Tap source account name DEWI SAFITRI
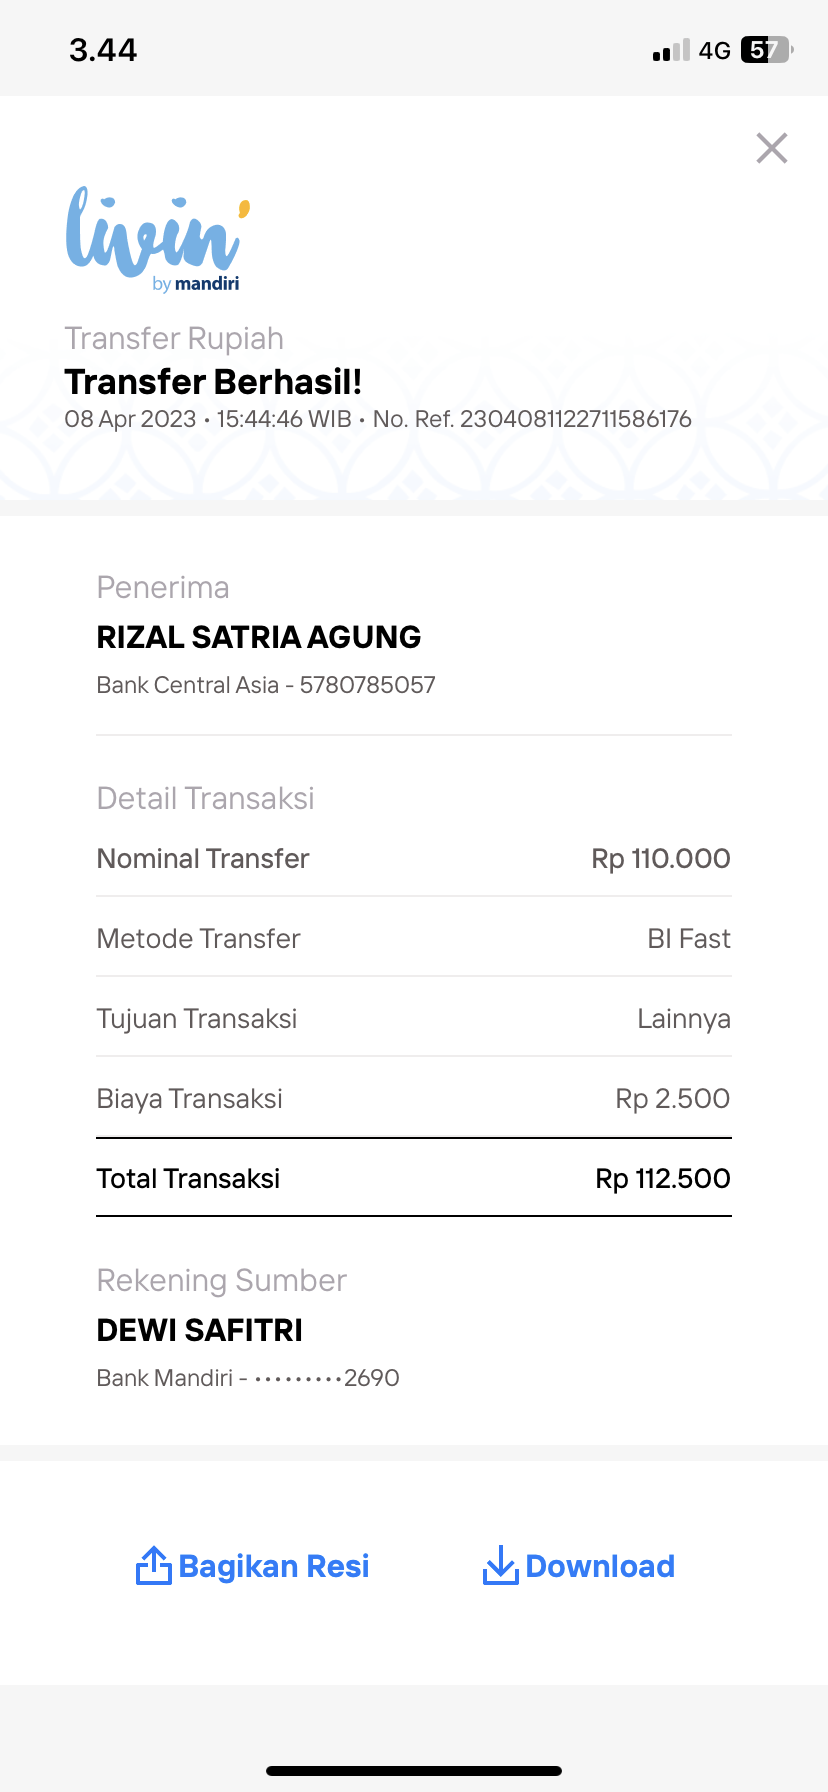The image size is (828, 1792). click(x=200, y=1330)
